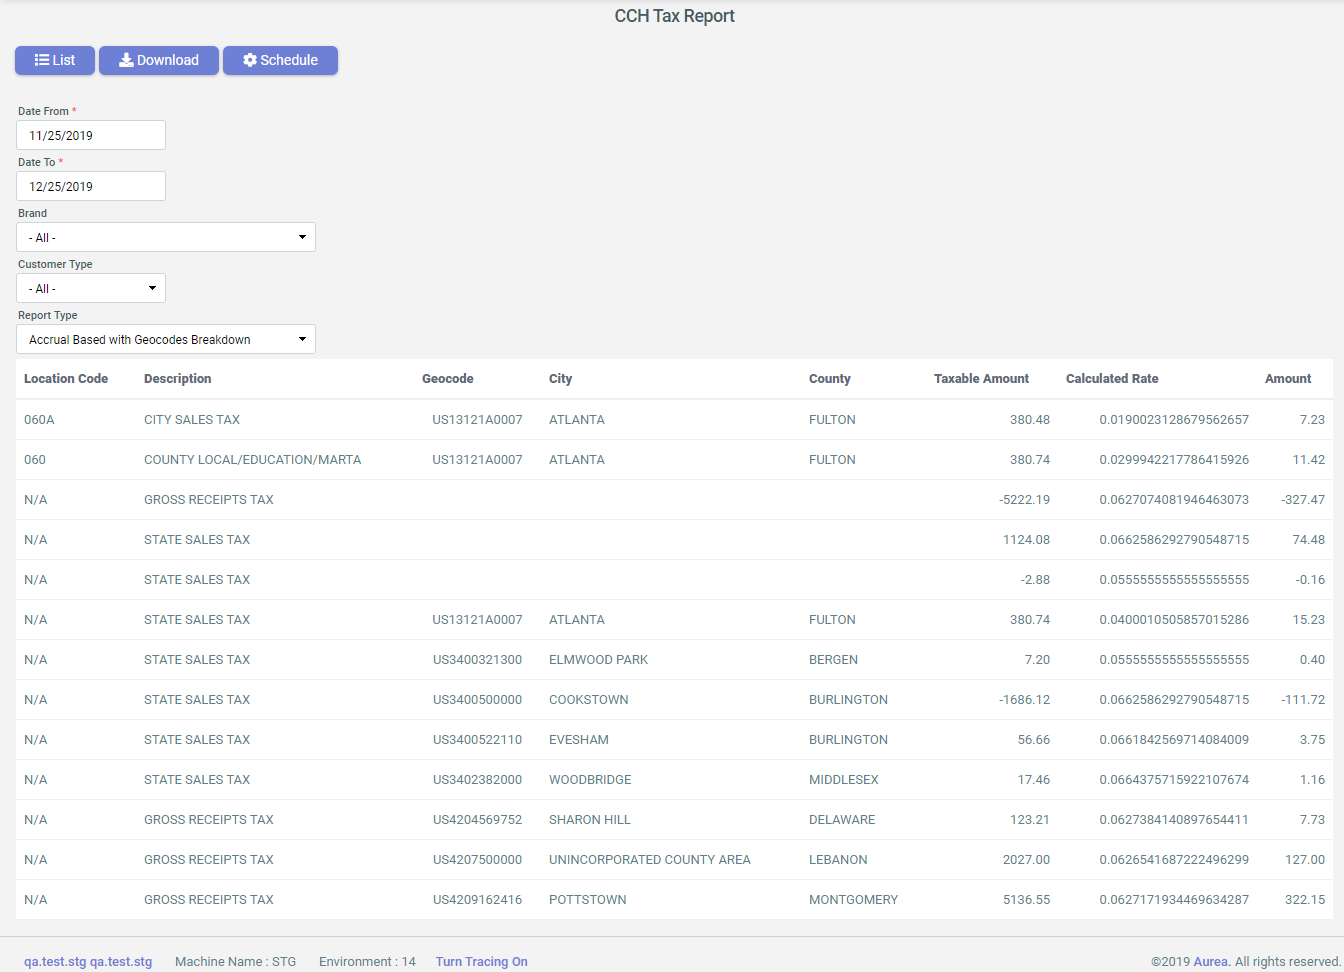Screen dimensions: 1344x972
Task: Click the MIDDLESEX county cell
Action: pyautogui.click(x=844, y=780)
